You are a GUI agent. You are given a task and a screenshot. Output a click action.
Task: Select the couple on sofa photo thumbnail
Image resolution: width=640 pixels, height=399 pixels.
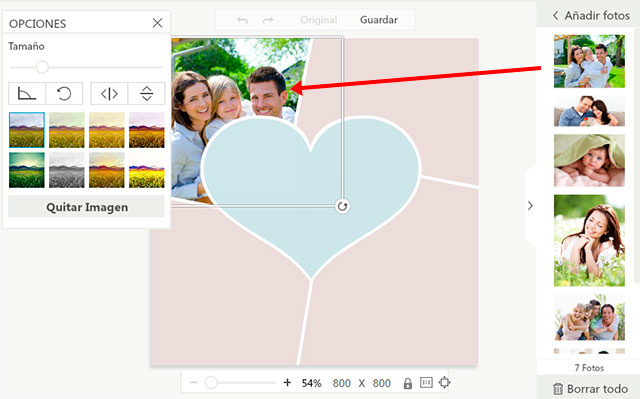(x=589, y=111)
